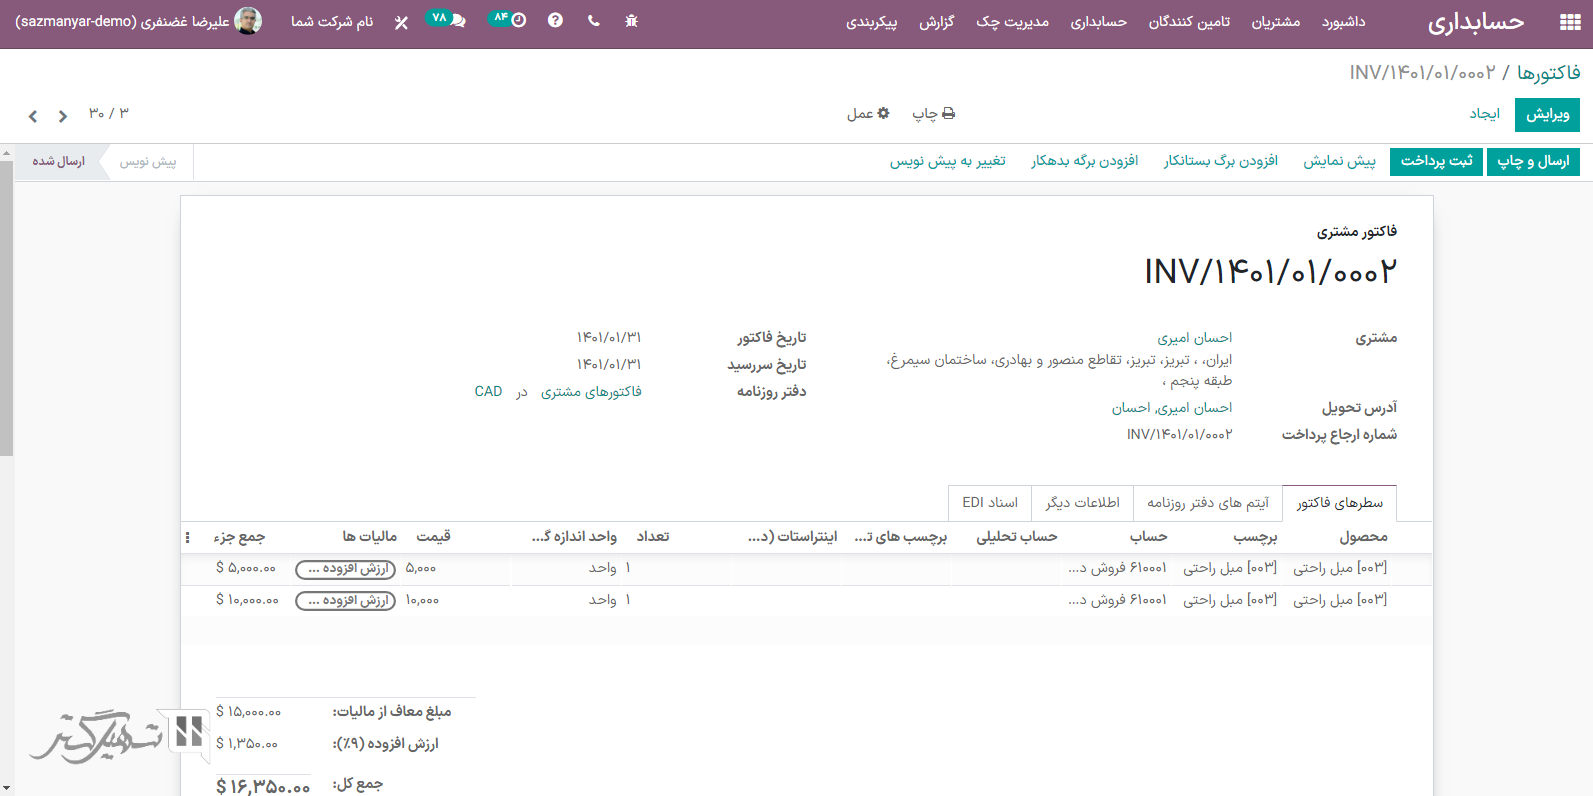
Task: Open the مشتریان menu in top bar
Action: [x=1275, y=22]
